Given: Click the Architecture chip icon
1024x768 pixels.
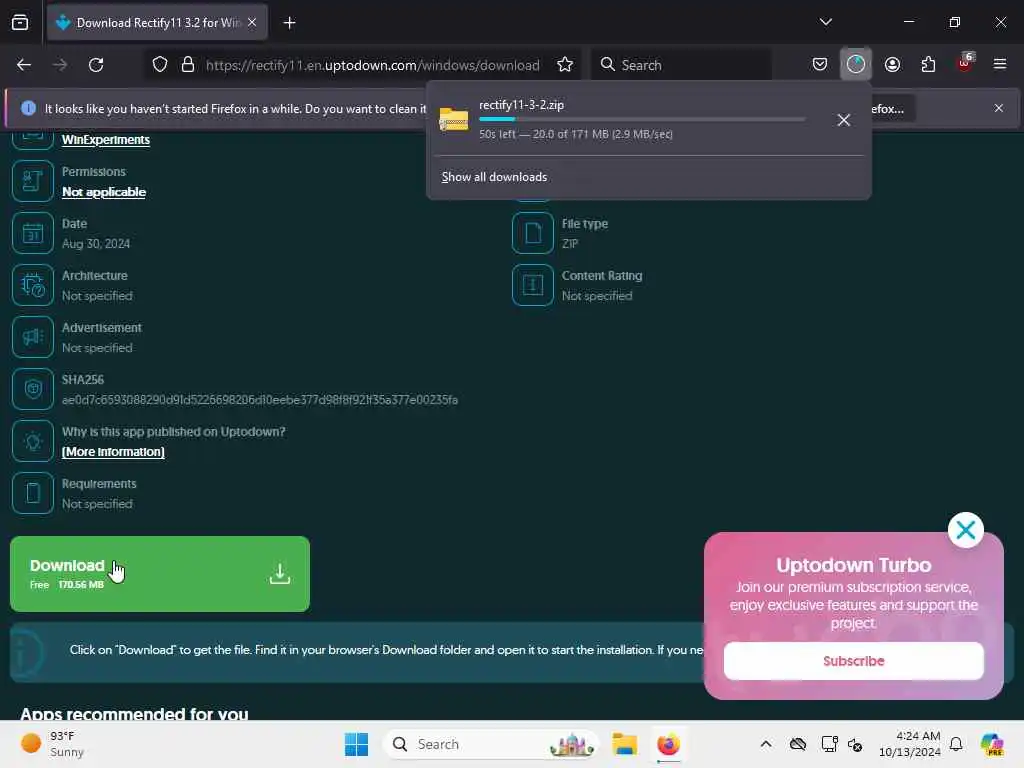Looking at the screenshot, I should (x=33, y=285).
